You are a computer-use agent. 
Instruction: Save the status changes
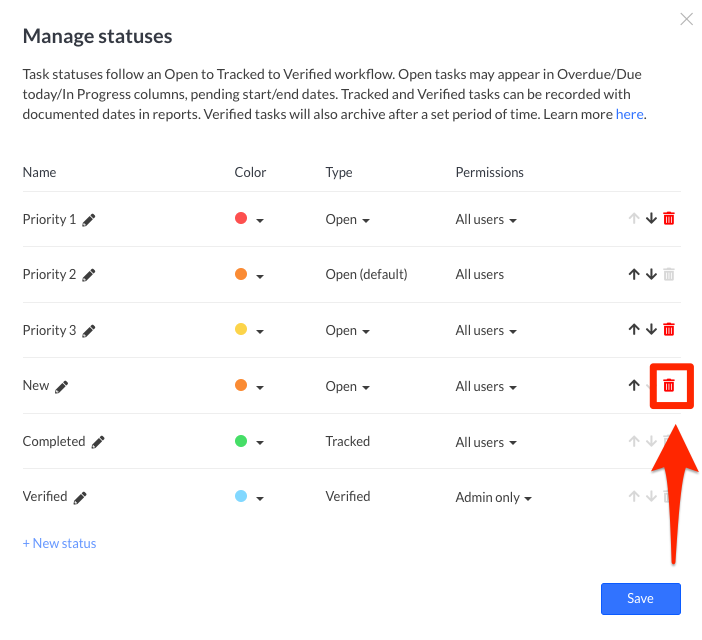click(x=640, y=599)
